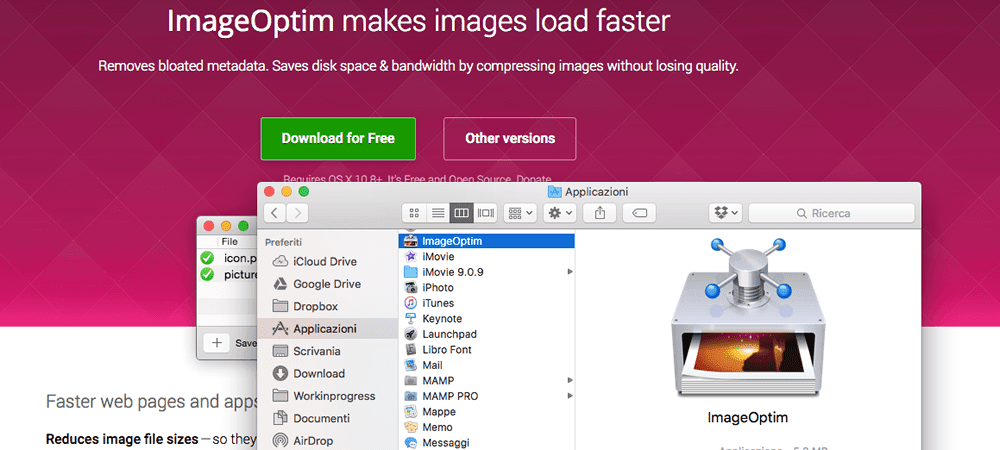Open the arrange-by grouping dropdown
This screenshot has height=450, width=1000.
coord(520,213)
